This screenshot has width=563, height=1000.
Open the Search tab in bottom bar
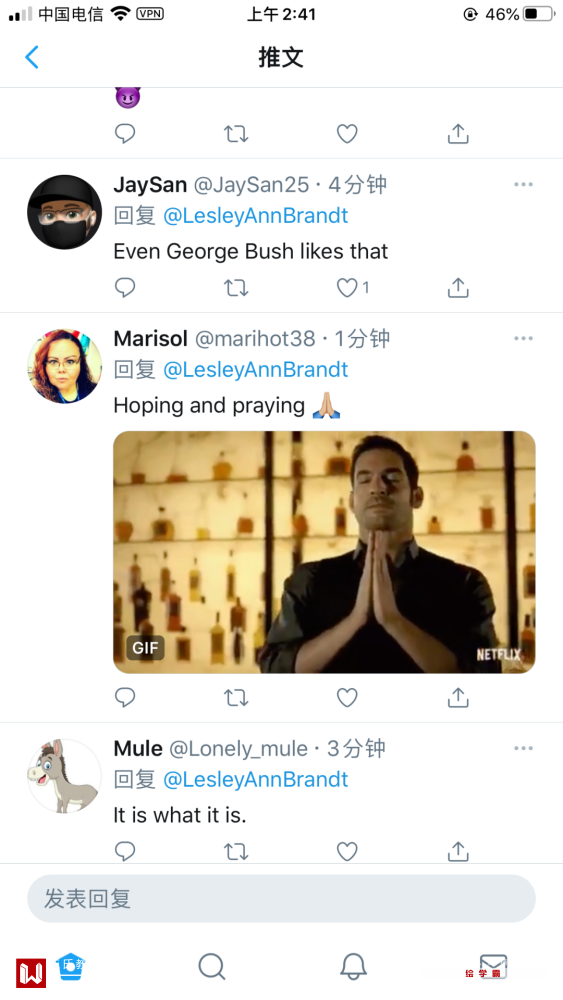pos(211,967)
